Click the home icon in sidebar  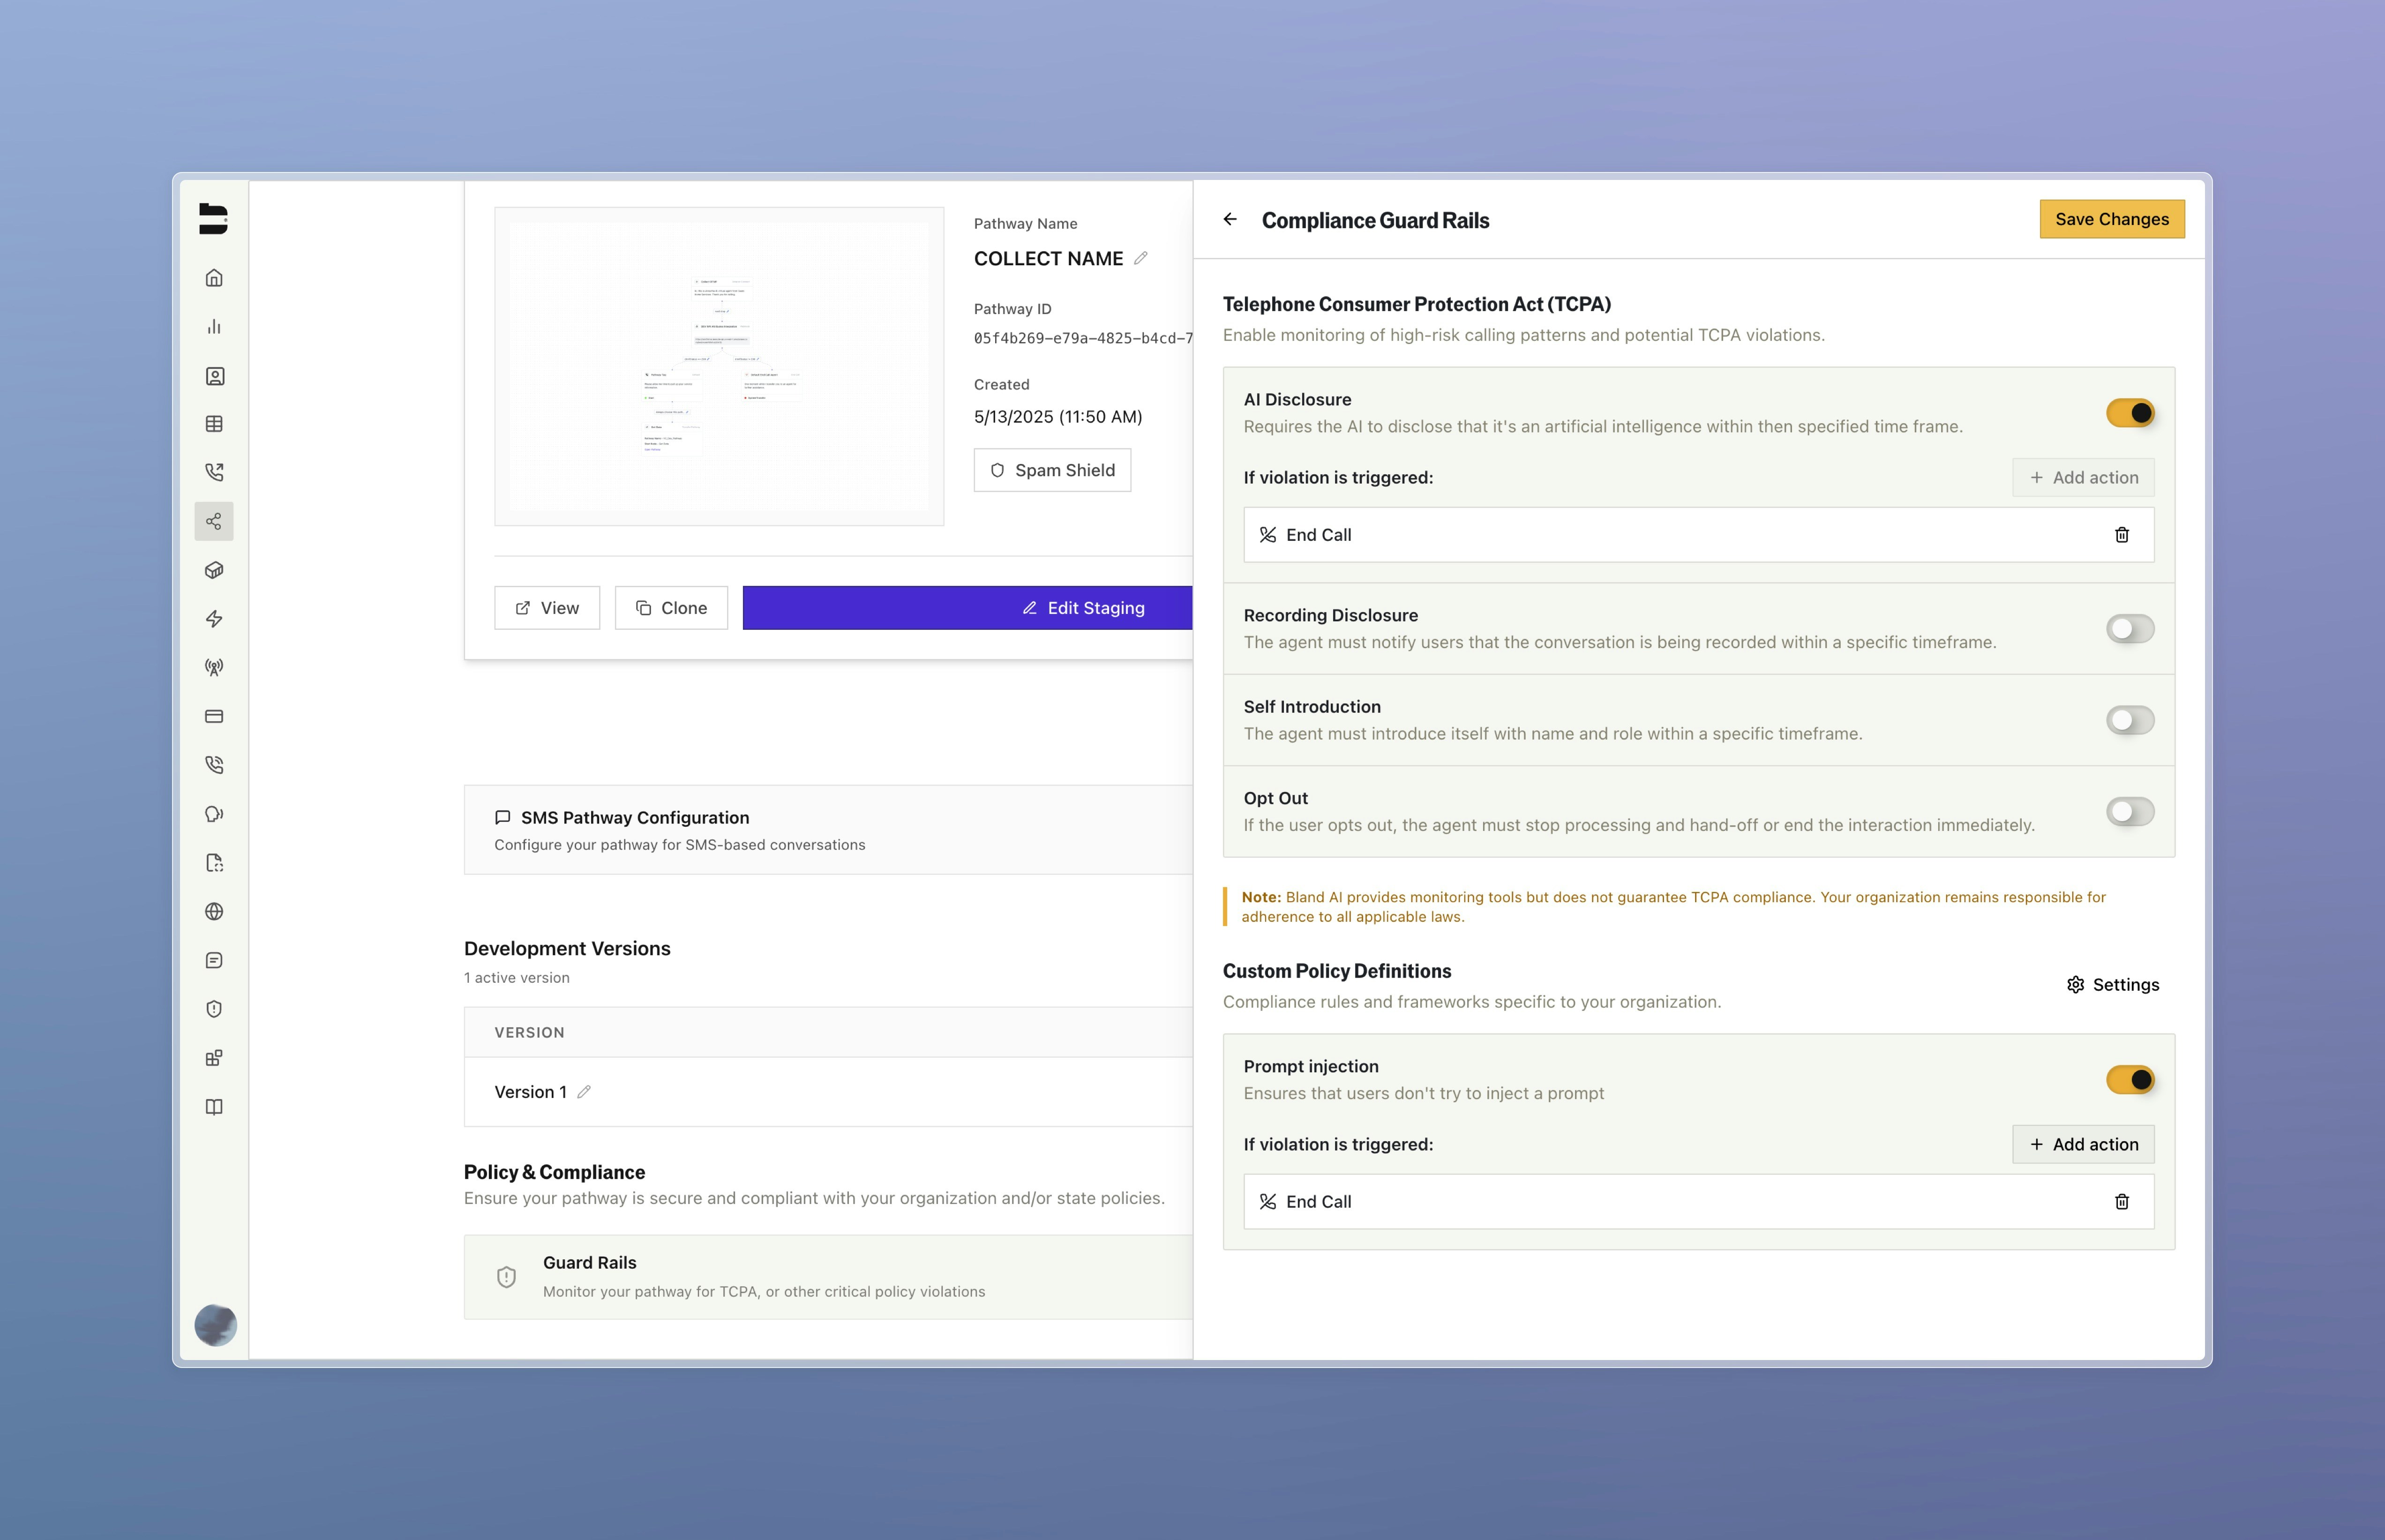(214, 278)
